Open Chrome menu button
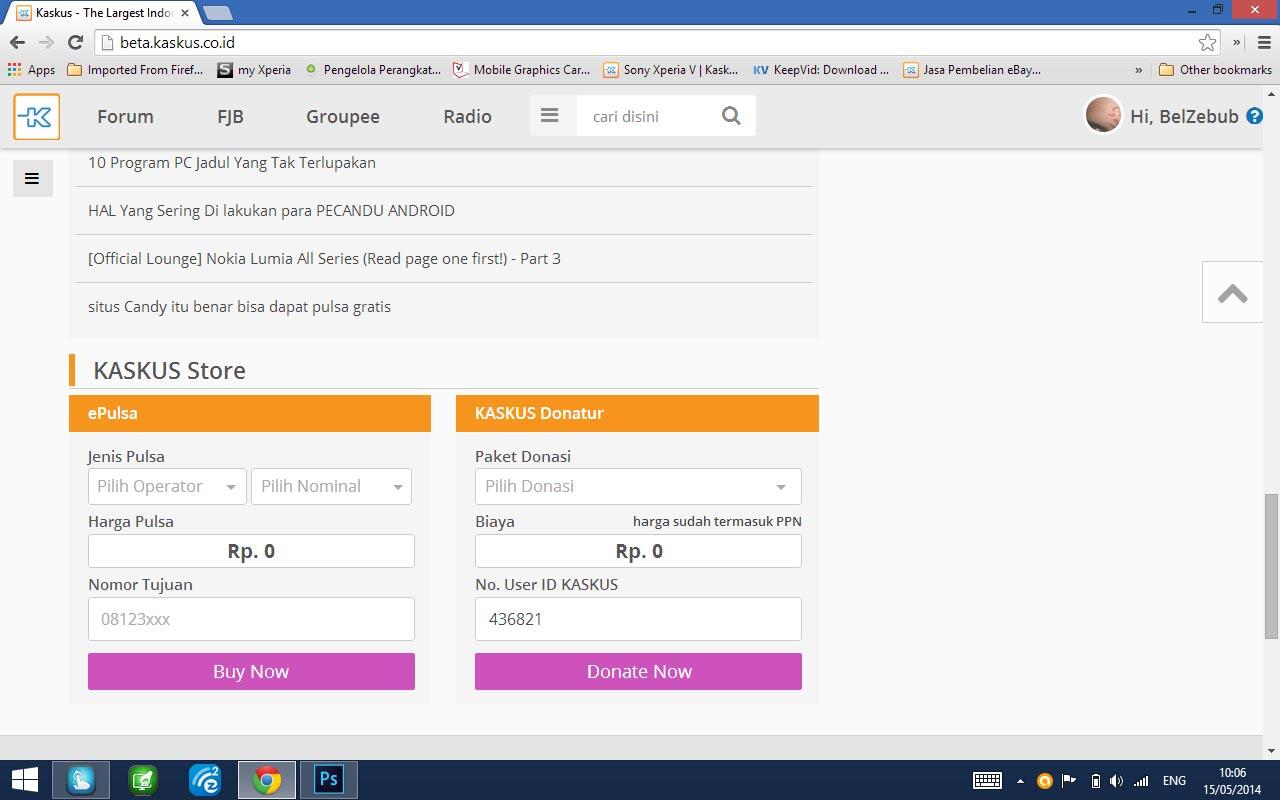 click(x=1264, y=42)
